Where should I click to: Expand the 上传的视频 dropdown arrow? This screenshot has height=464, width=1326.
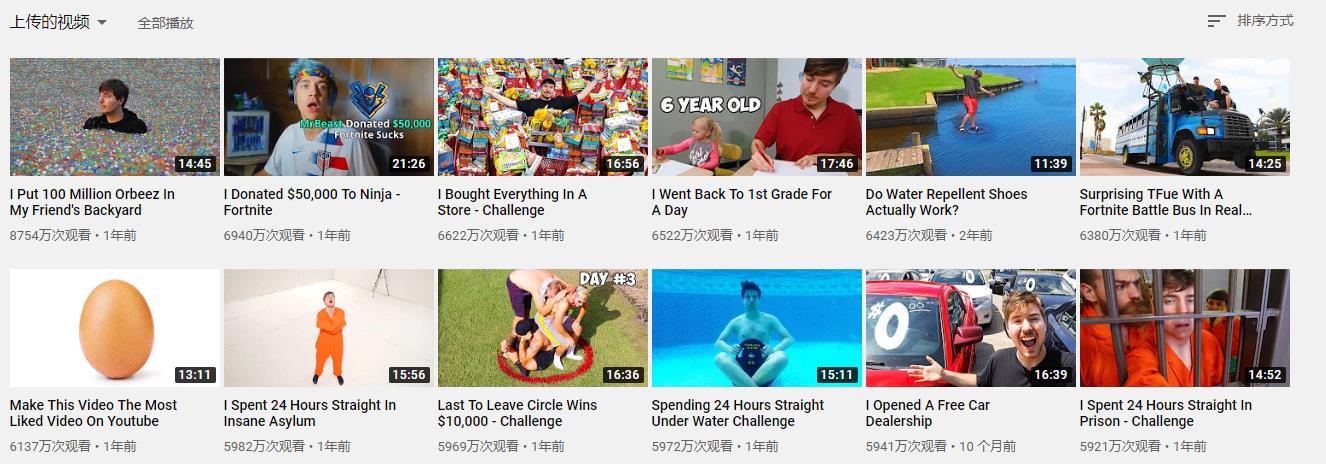tap(102, 23)
